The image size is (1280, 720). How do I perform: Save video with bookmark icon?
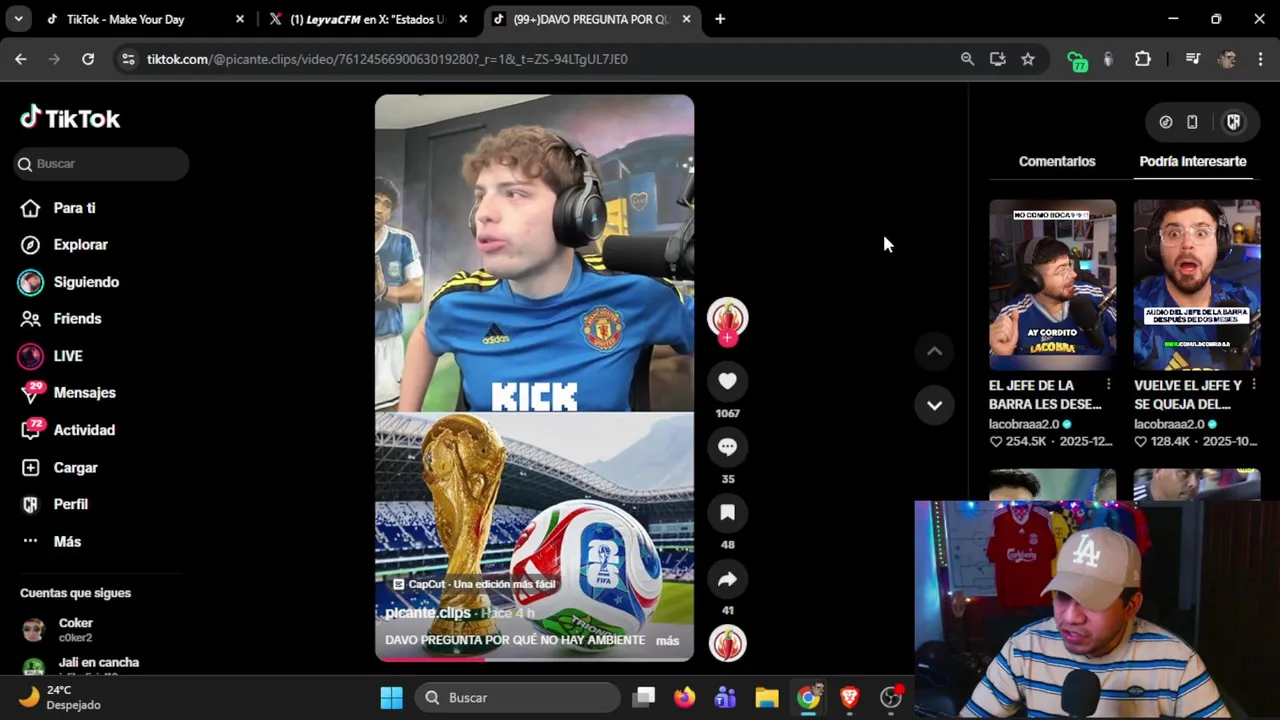(727, 513)
